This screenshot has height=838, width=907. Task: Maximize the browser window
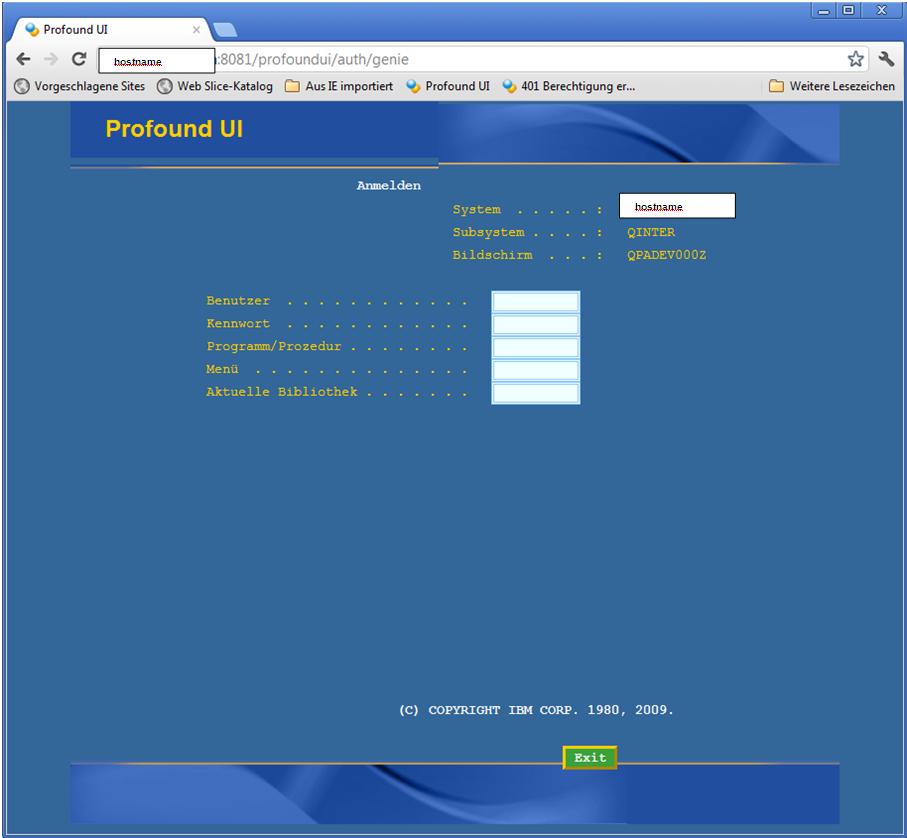point(849,10)
